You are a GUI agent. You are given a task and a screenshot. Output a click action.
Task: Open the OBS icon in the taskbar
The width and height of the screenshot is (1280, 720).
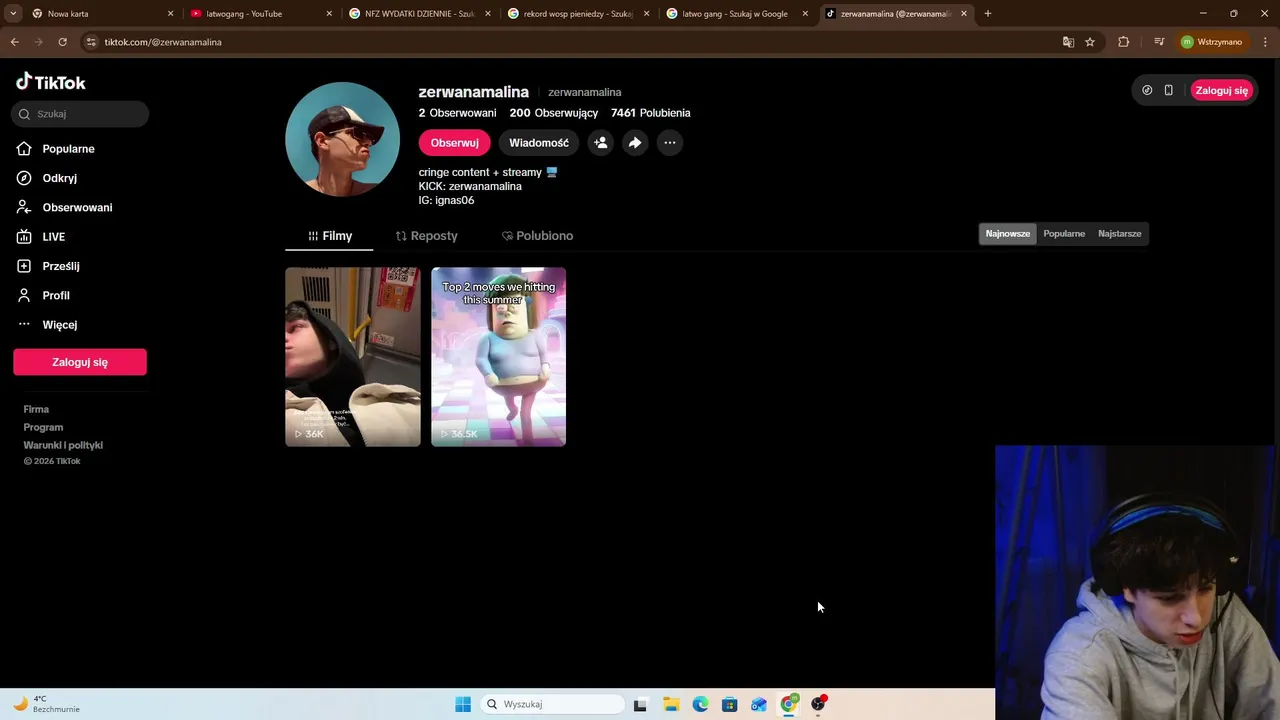818,704
